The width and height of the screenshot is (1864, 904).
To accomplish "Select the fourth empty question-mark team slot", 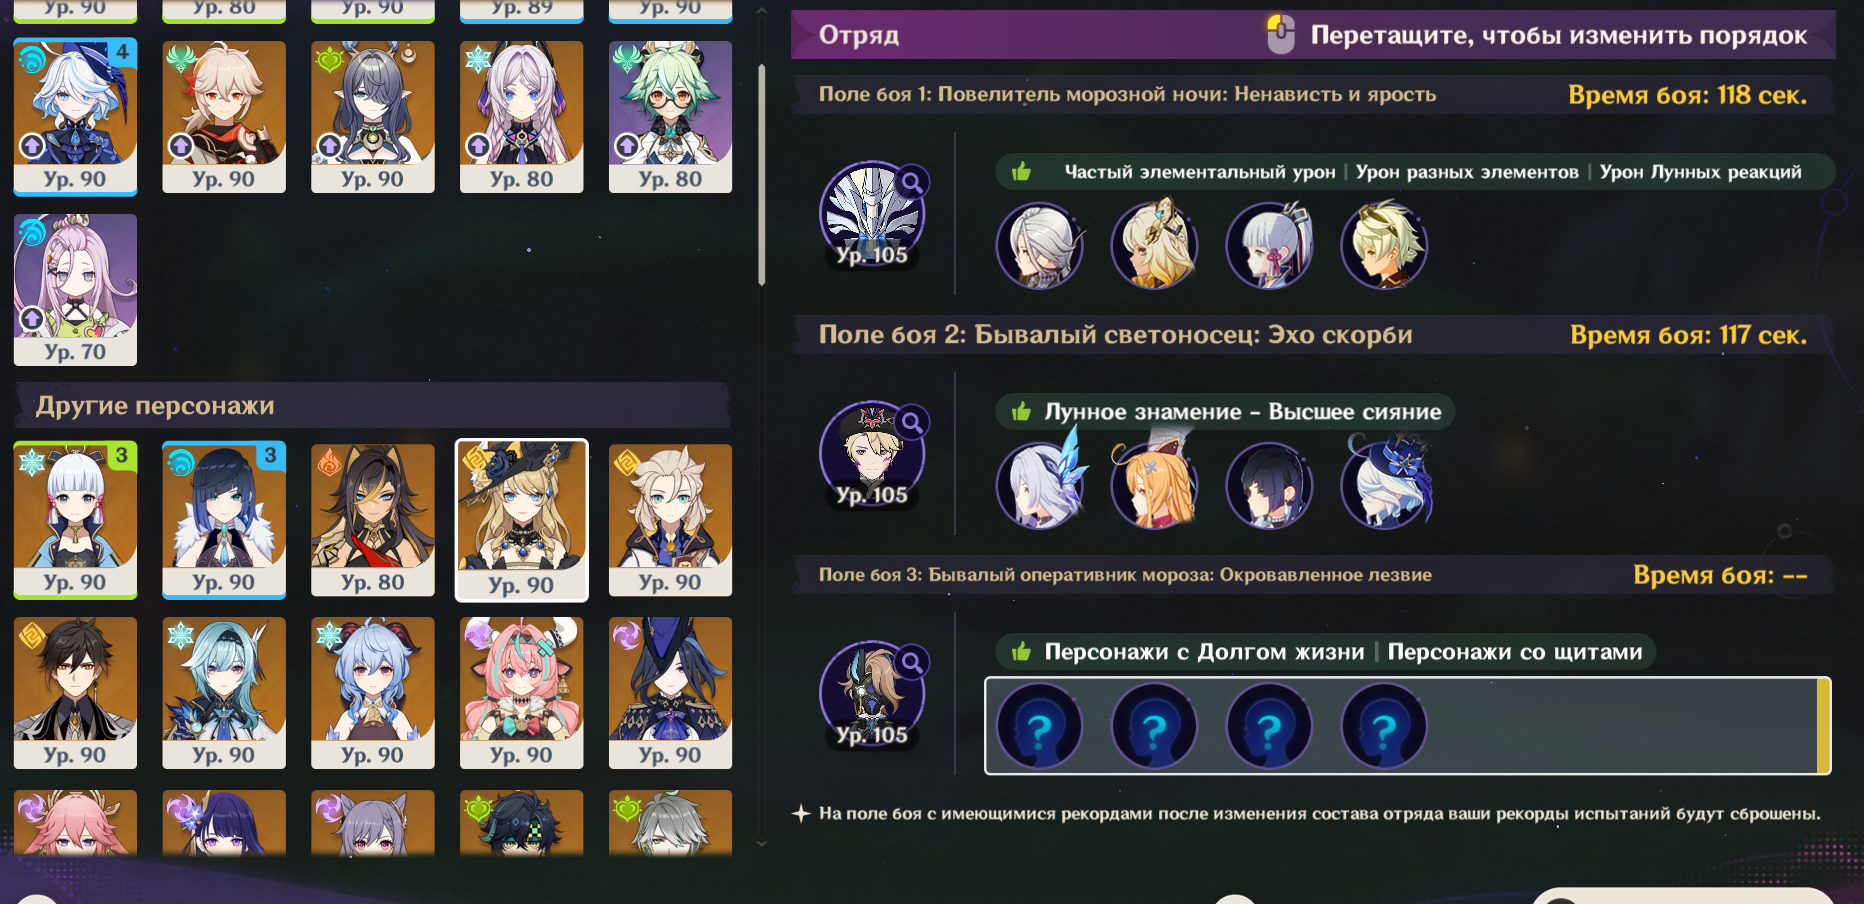I will pyautogui.click(x=1384, y=726).
